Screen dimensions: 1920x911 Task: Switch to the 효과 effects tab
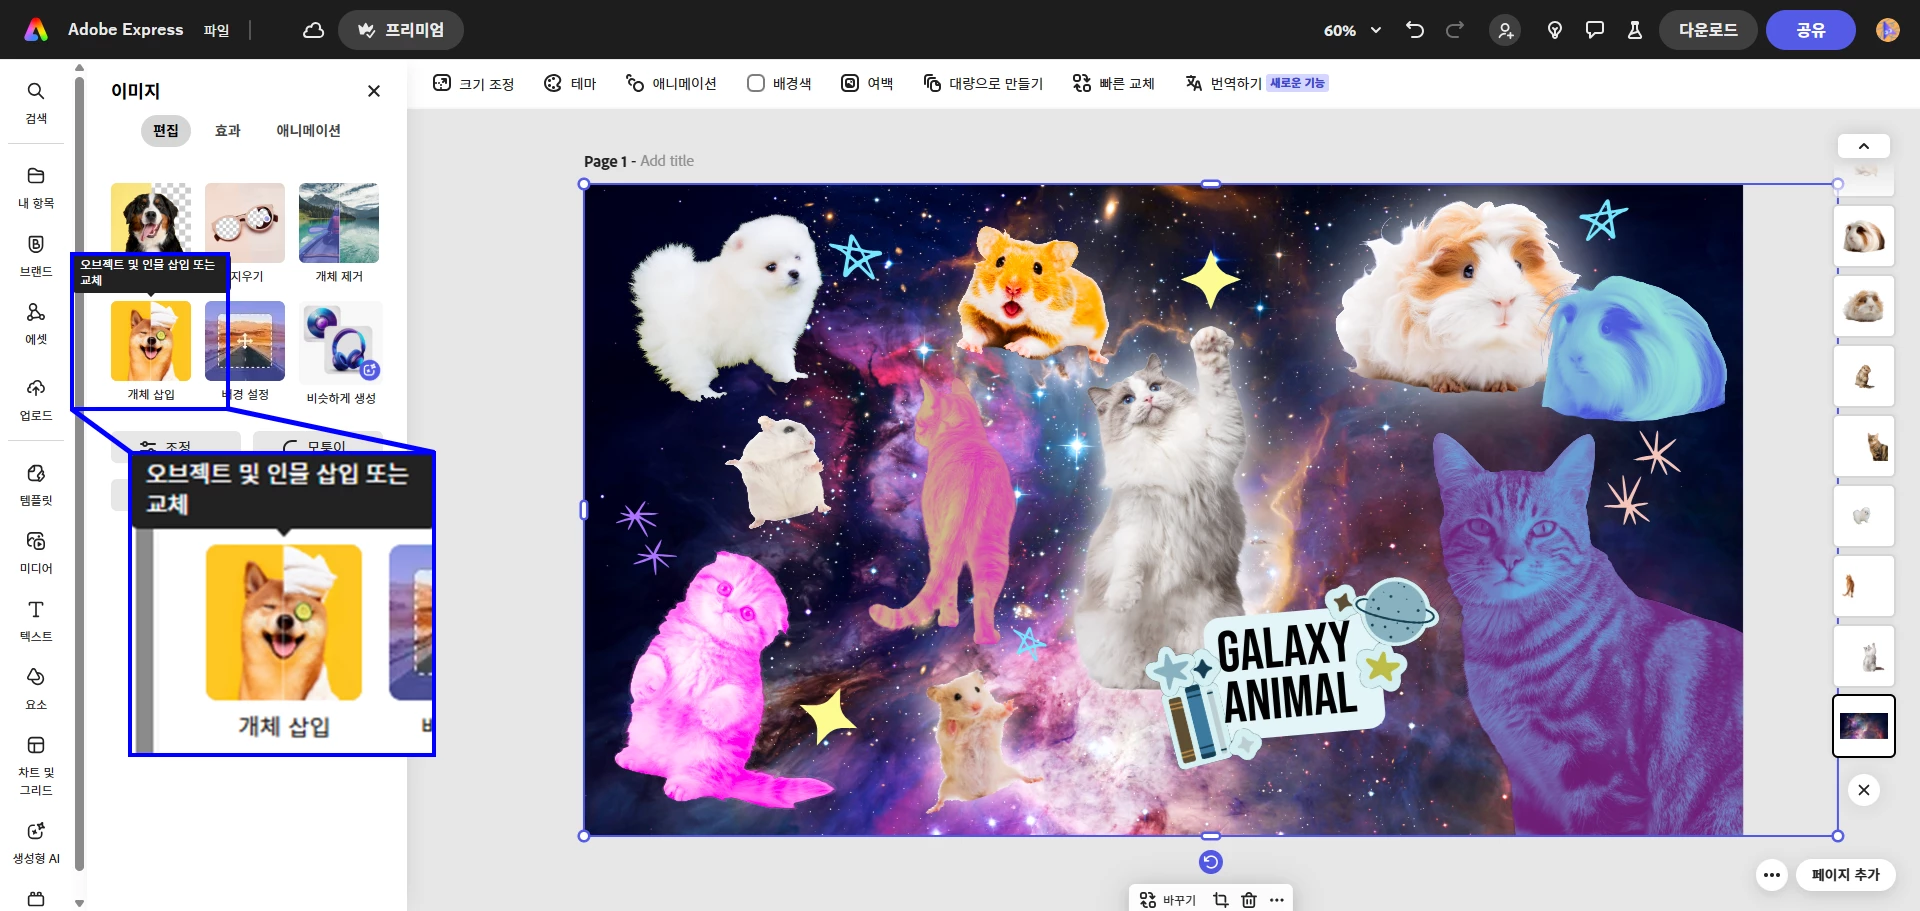[228, 130]
